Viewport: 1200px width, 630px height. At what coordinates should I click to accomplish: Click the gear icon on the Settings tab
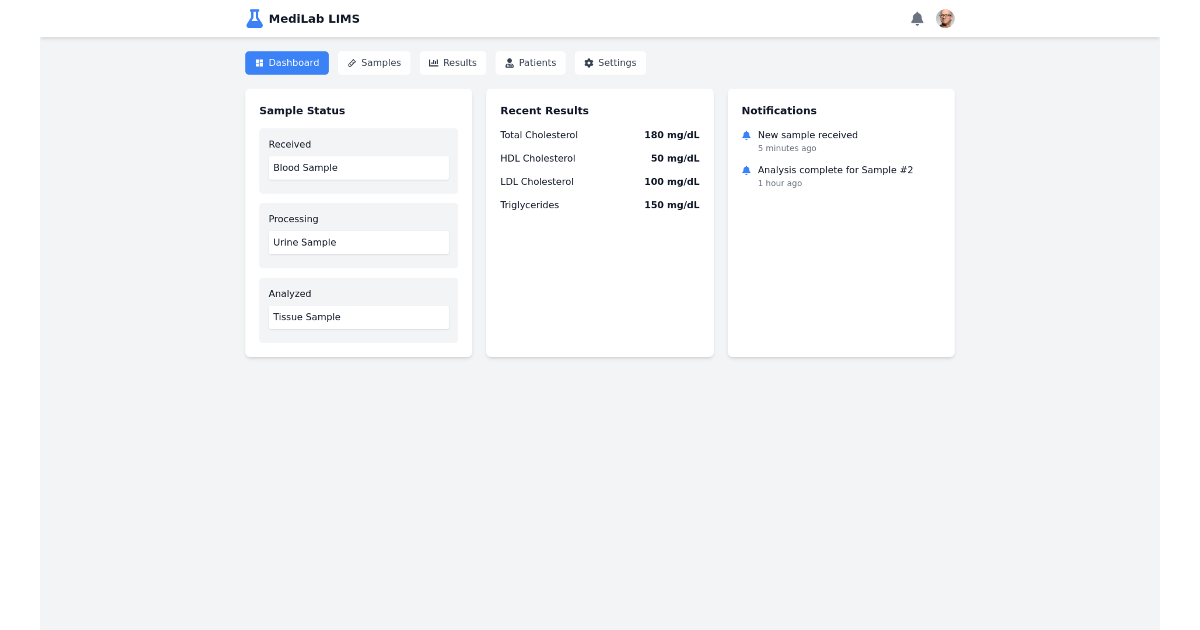588,62
